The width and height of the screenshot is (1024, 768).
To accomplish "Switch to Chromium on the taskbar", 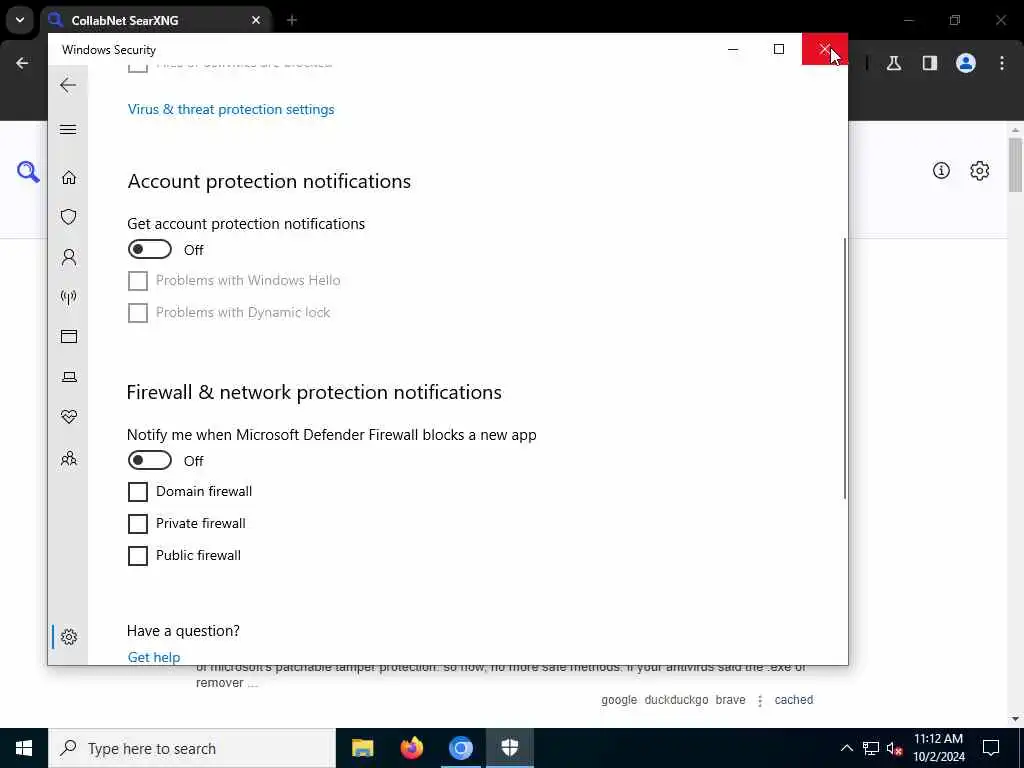I will coord(460,748).
